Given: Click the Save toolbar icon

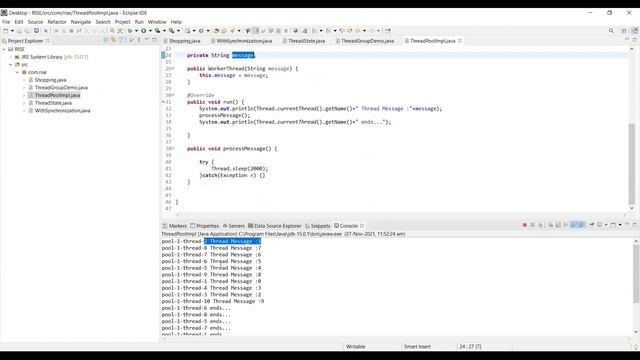Looking at the screenshot, I should pos(19,31).
